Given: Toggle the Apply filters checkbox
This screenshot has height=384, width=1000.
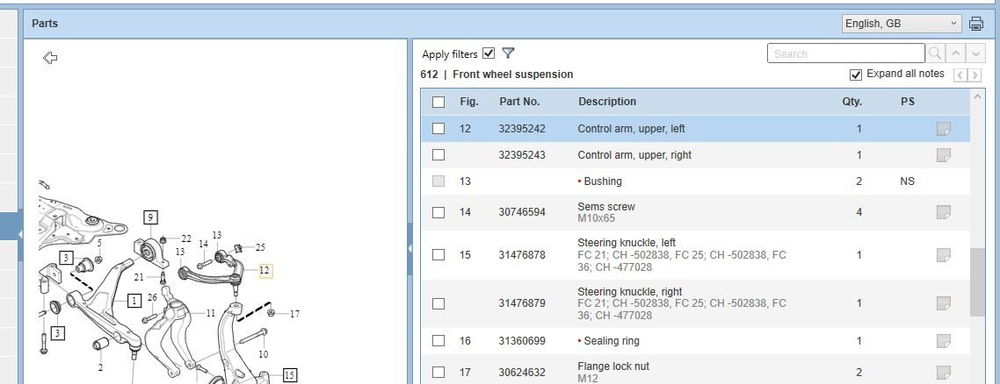Looking at the screenshot, I should (489, 53).
